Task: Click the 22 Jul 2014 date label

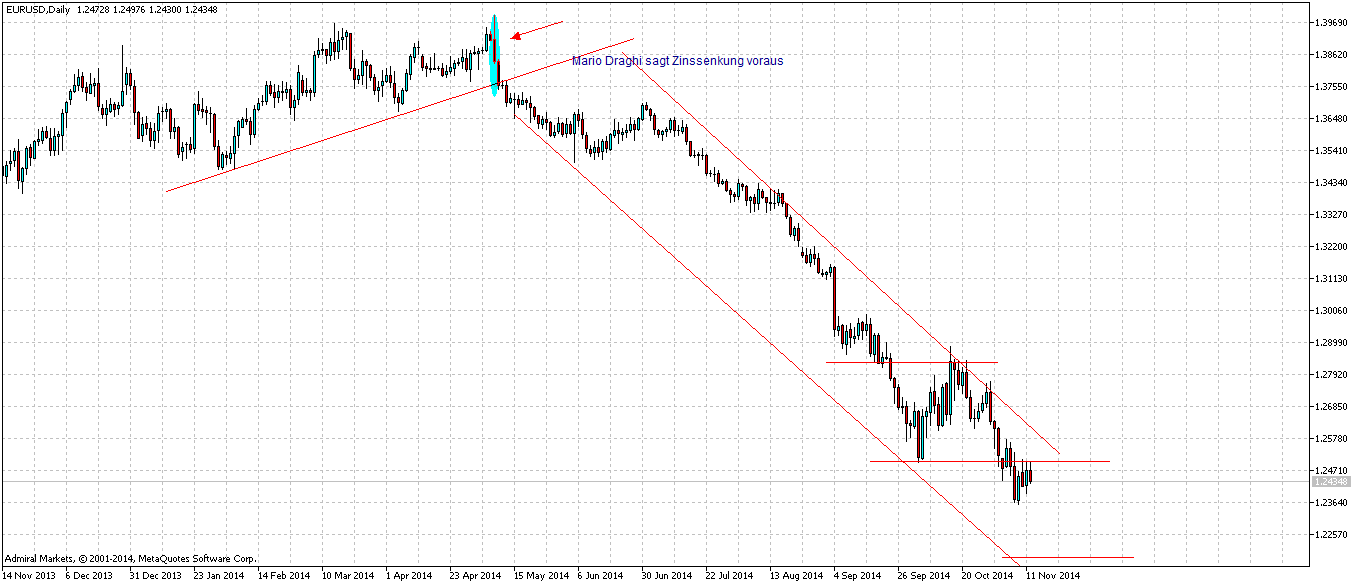Action: tap(731, 576)
